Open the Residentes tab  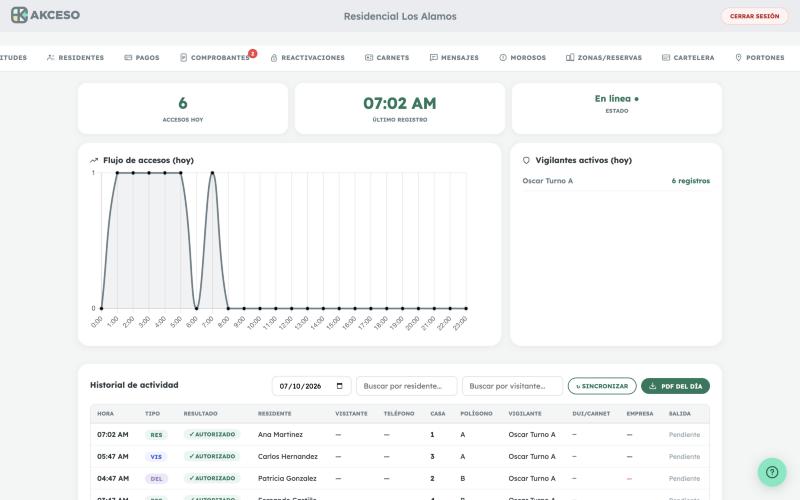tap(76, 58)
